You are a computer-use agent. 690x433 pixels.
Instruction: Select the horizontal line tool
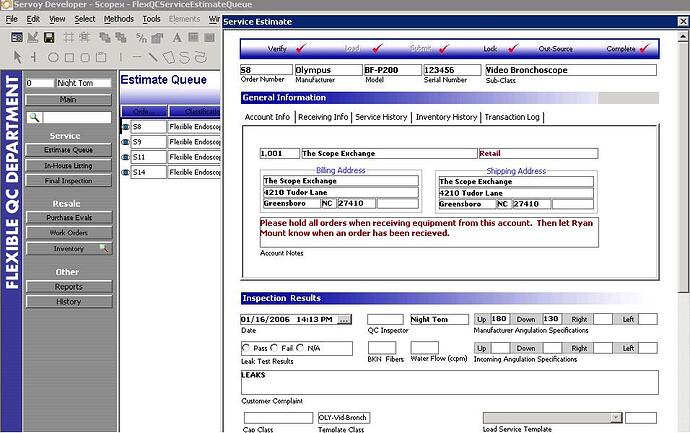click(137, 57)
